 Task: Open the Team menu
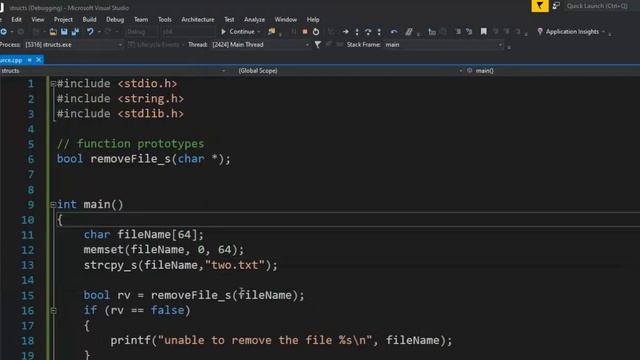point(141,19)
